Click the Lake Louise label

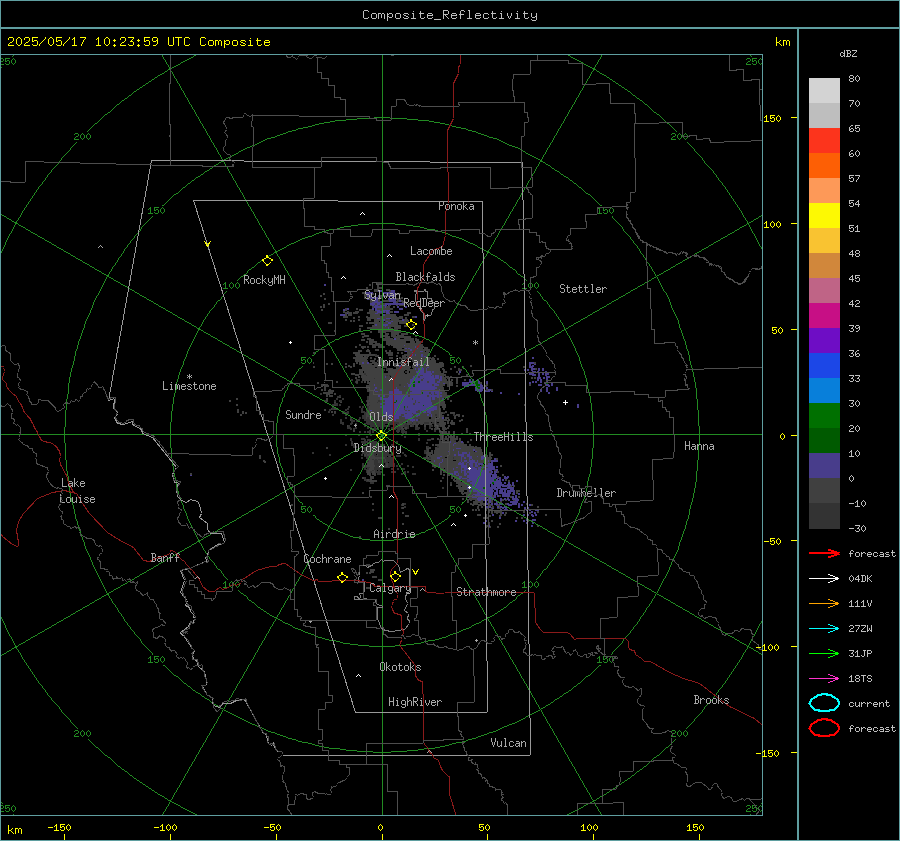[x=77, y=491]
